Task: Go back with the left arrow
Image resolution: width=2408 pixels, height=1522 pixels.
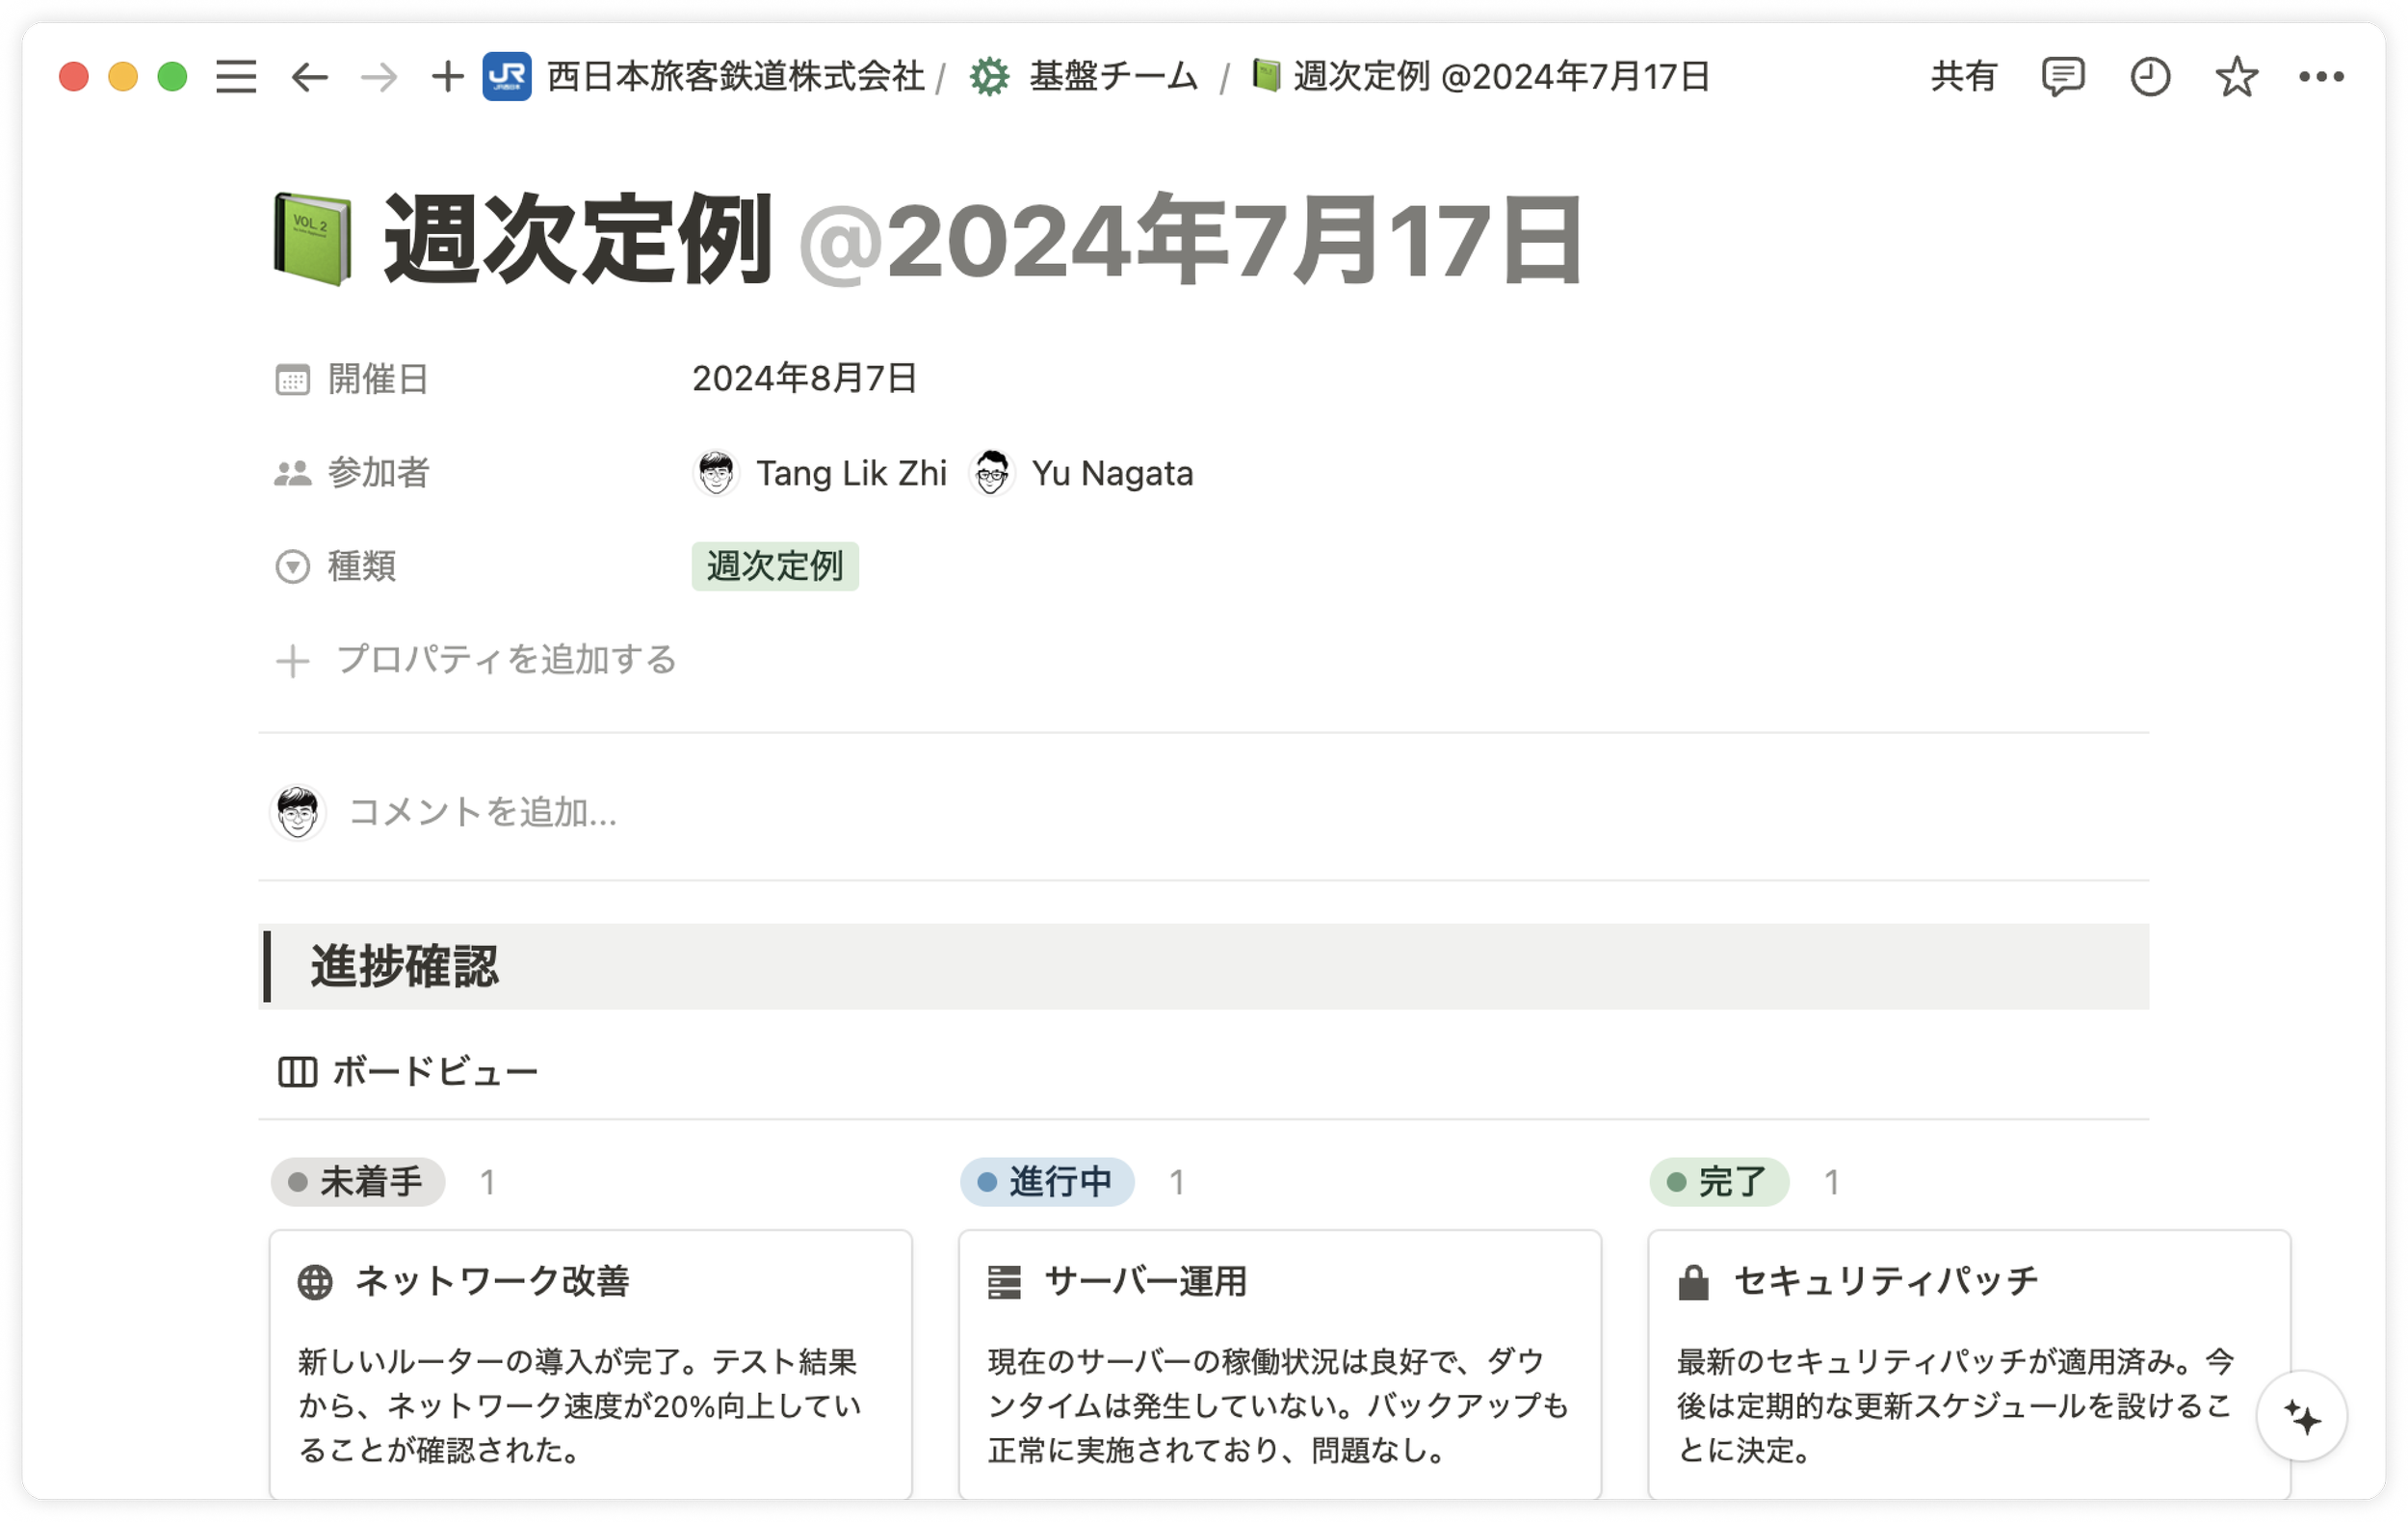Action: coord(310,77)
